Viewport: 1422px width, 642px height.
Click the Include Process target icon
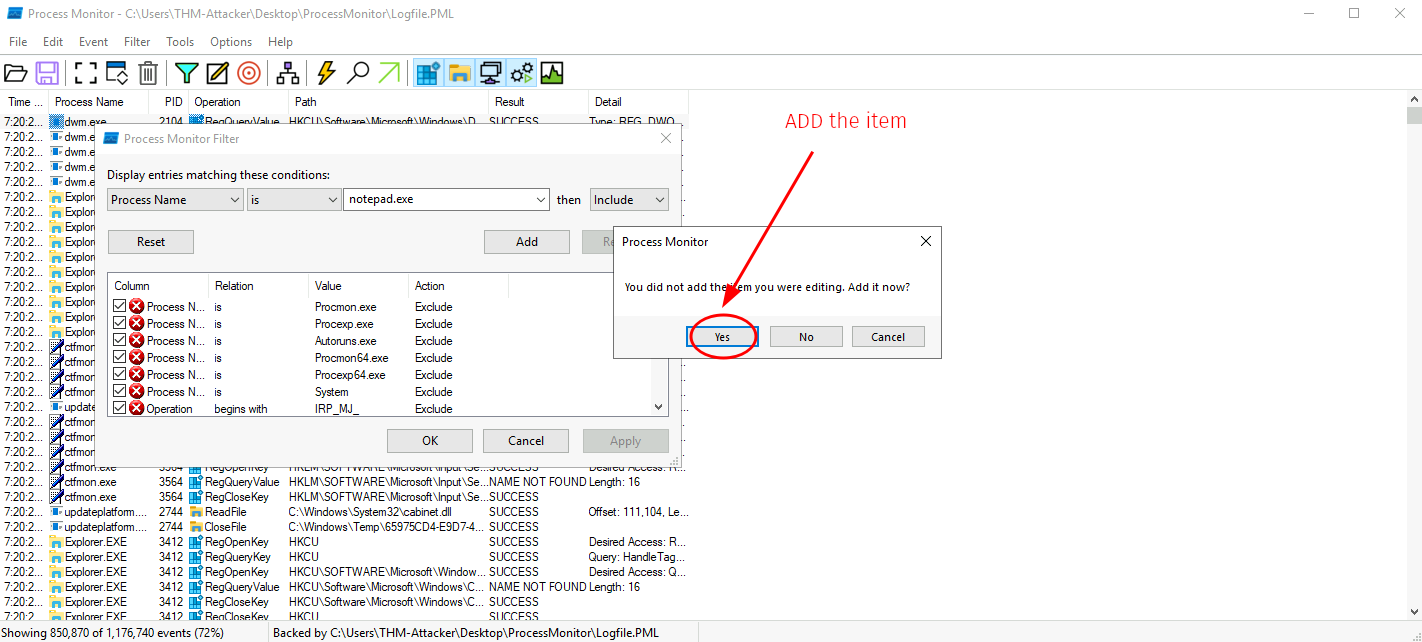point(249,73)
